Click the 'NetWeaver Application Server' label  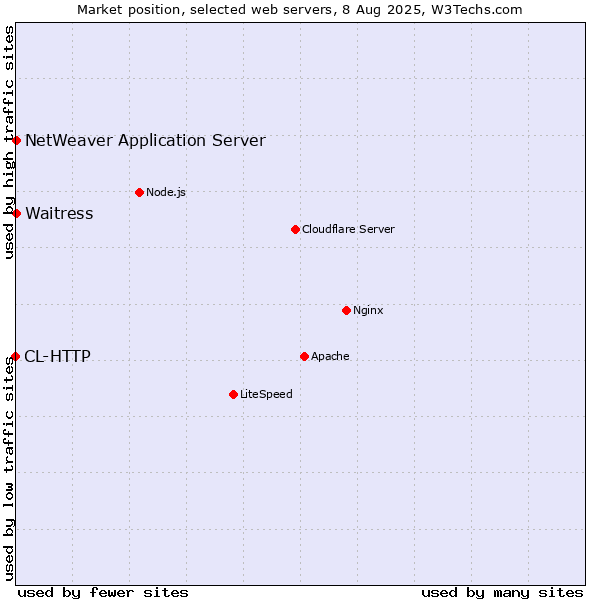145,141
